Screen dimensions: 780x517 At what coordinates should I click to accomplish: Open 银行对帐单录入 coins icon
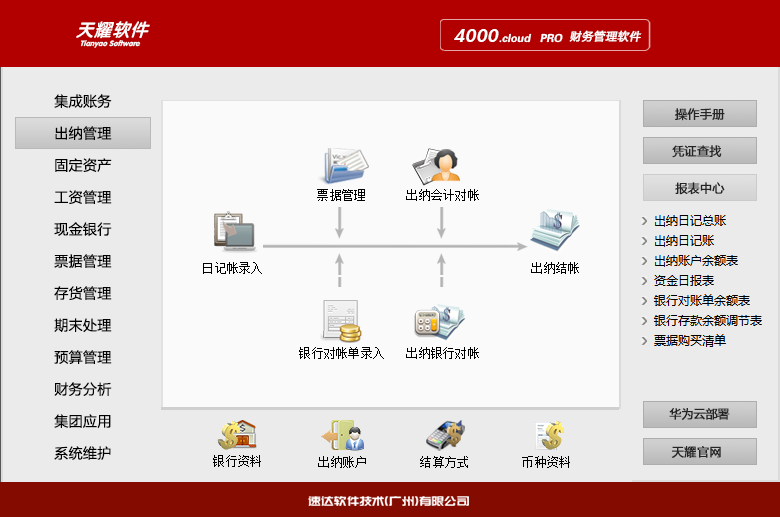pos(341,320)
